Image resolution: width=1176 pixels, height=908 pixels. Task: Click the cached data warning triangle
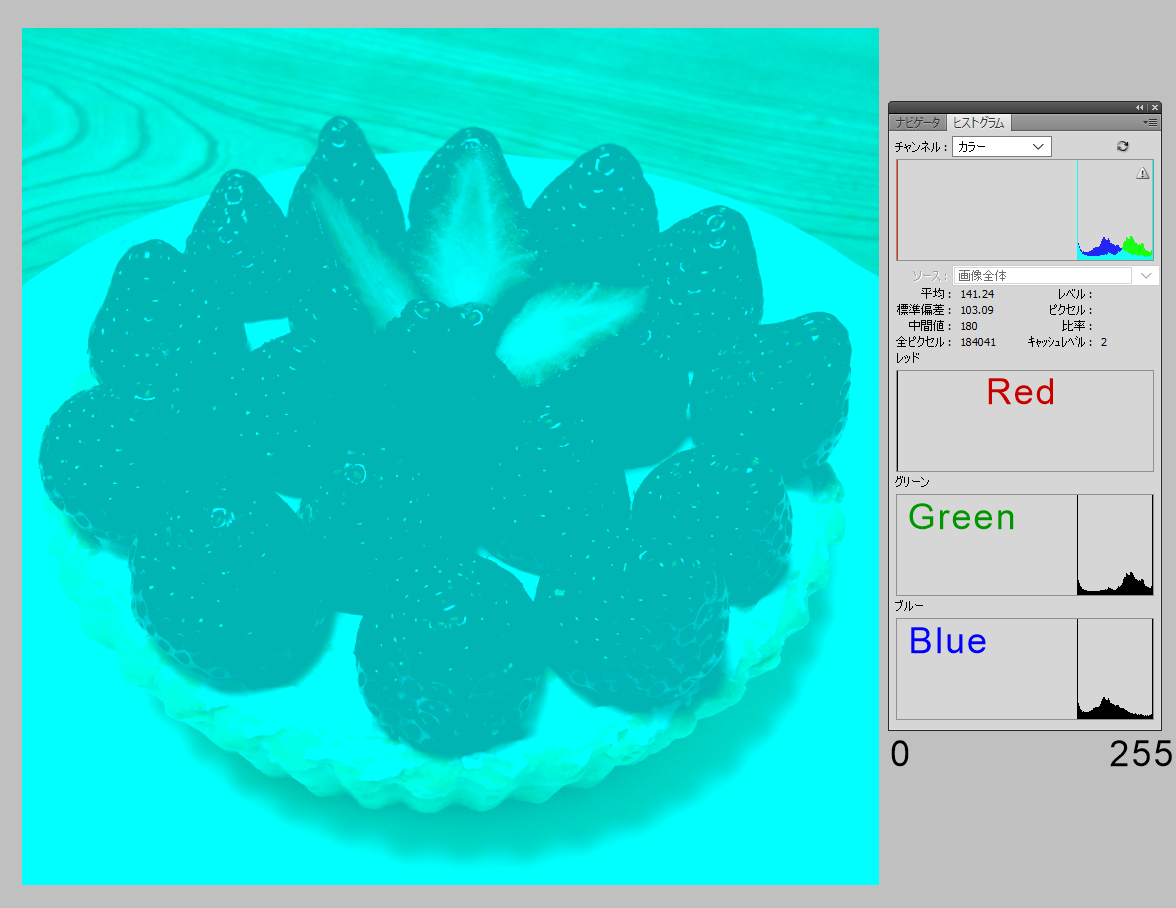[1142, 173]
